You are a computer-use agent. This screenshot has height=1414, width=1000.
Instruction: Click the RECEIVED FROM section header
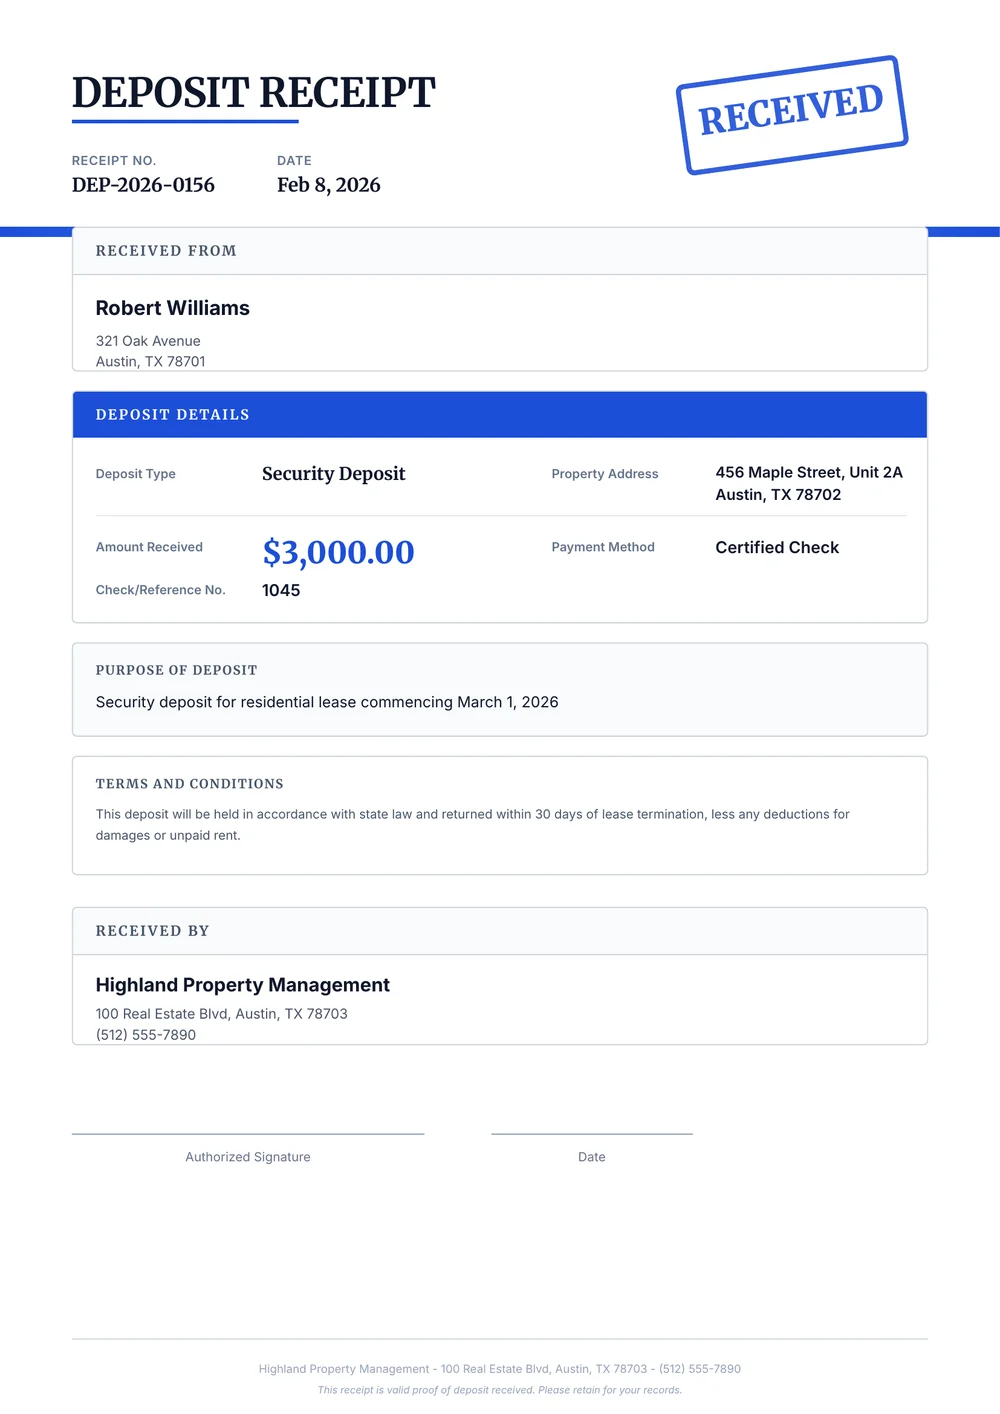(x=166, y=251)
